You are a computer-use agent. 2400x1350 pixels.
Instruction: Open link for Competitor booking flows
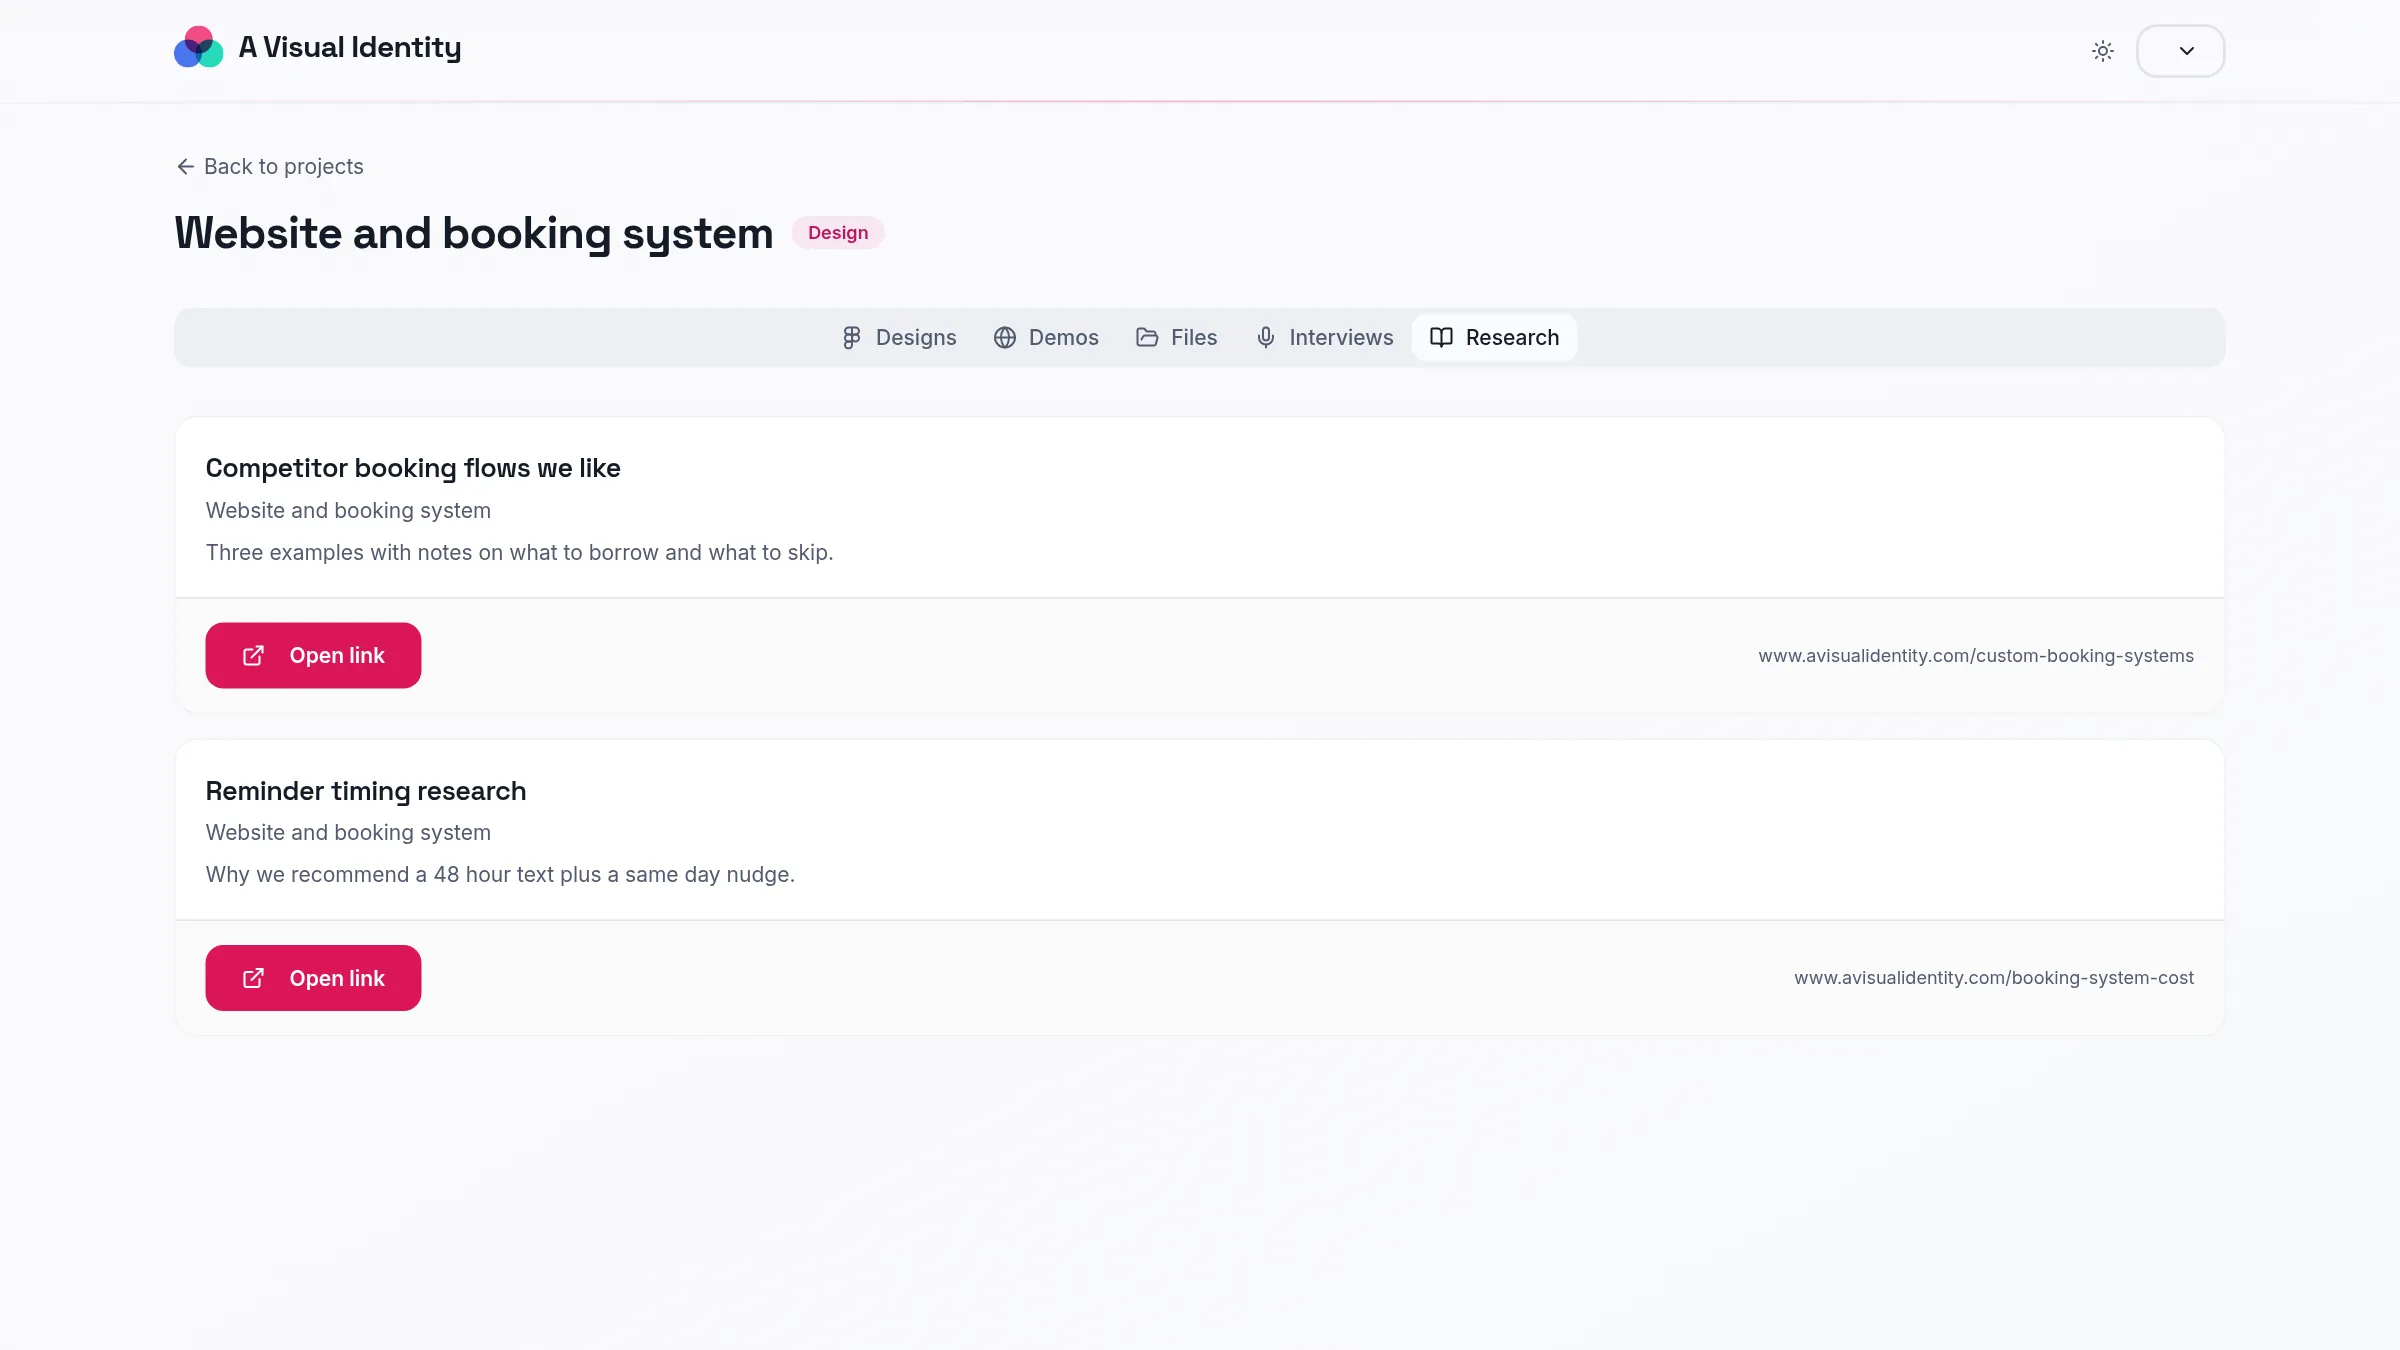(313, 656)
